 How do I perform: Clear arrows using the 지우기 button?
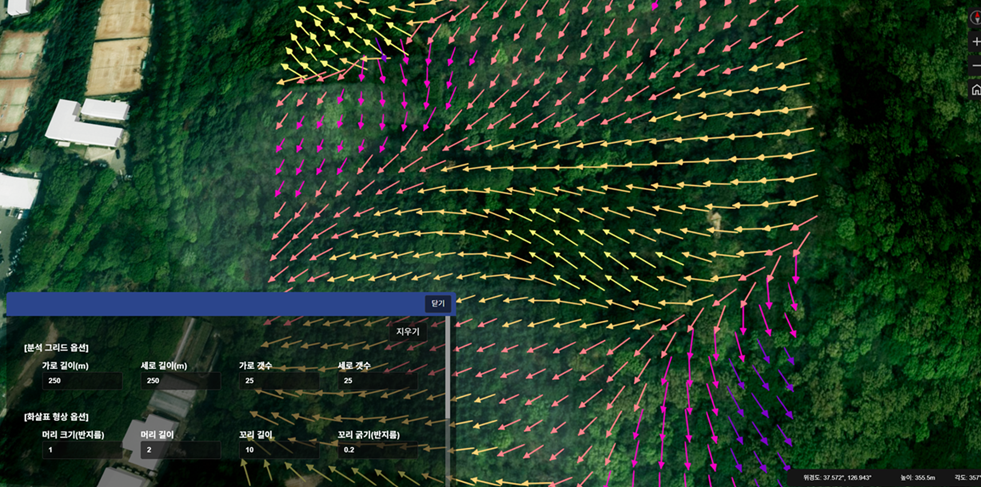408,332
